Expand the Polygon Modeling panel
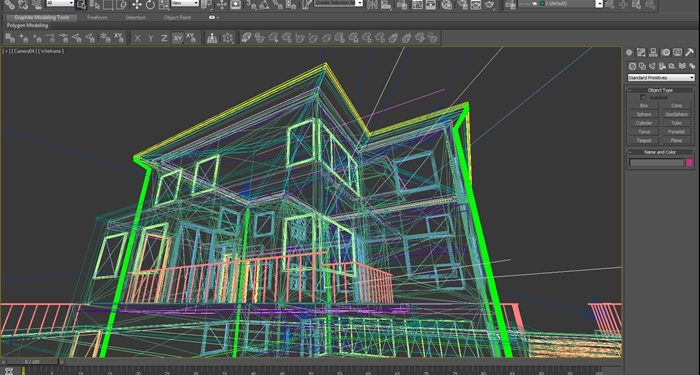This screenshot has height=375, width=700. tap(27, 25)
